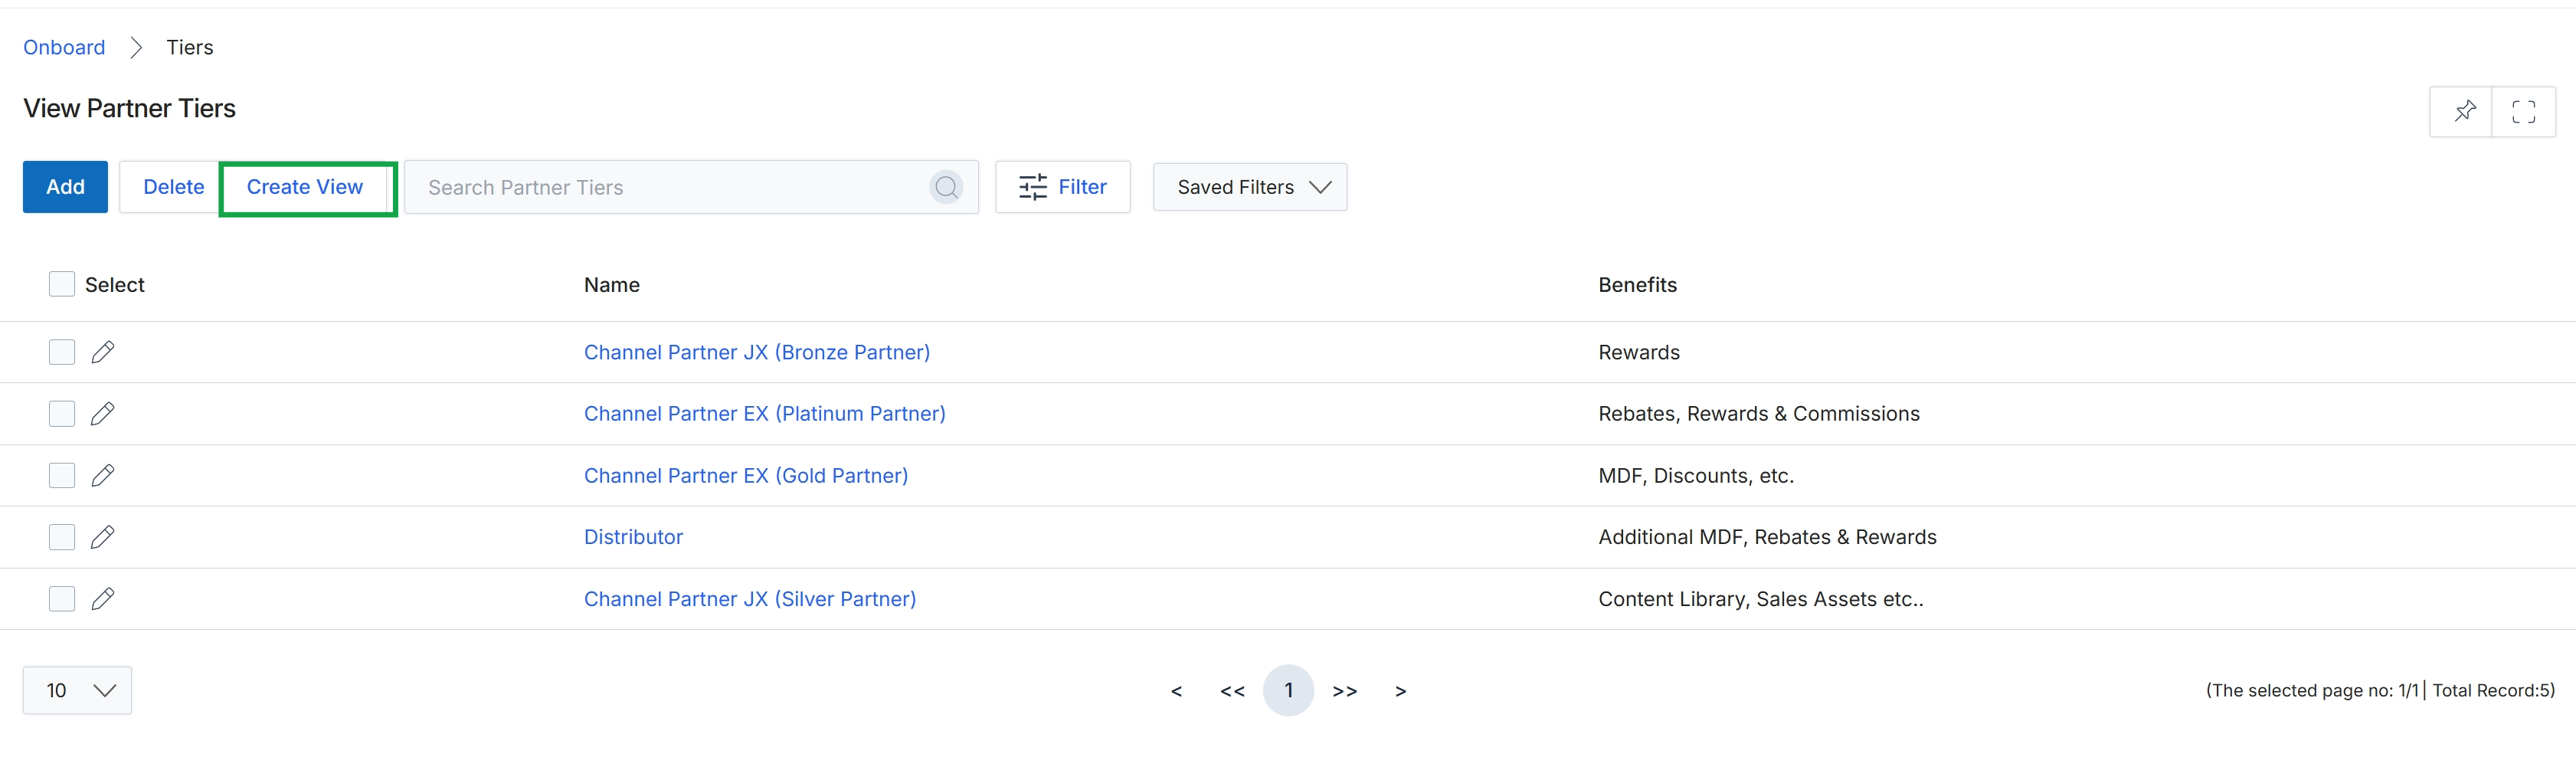Go to next page with > arrow
The image size is (2576, 780).
coord(1401,691)
